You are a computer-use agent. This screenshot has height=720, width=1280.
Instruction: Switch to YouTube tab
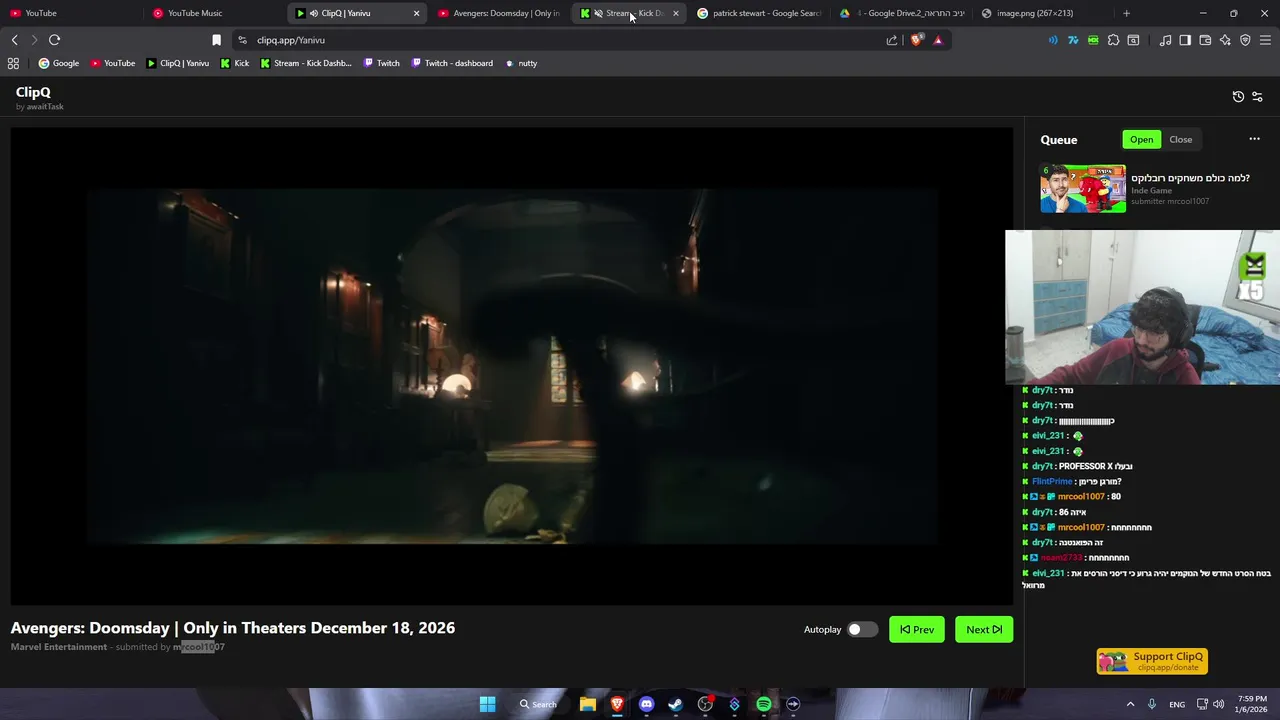point(71,13)
